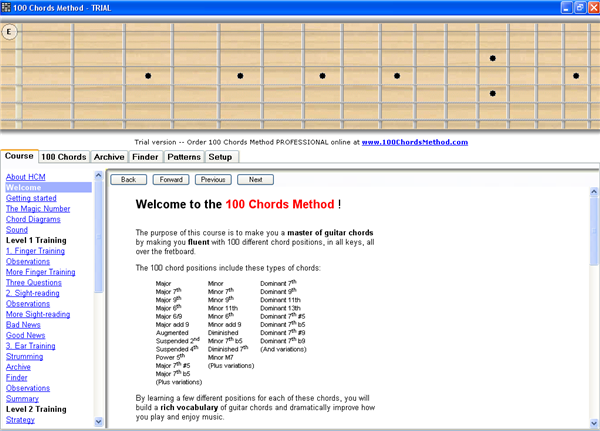Image resolution: width=600 pixels, height=431 pixels.
Task: Click the Back button
Action: (x=129, y=180)
